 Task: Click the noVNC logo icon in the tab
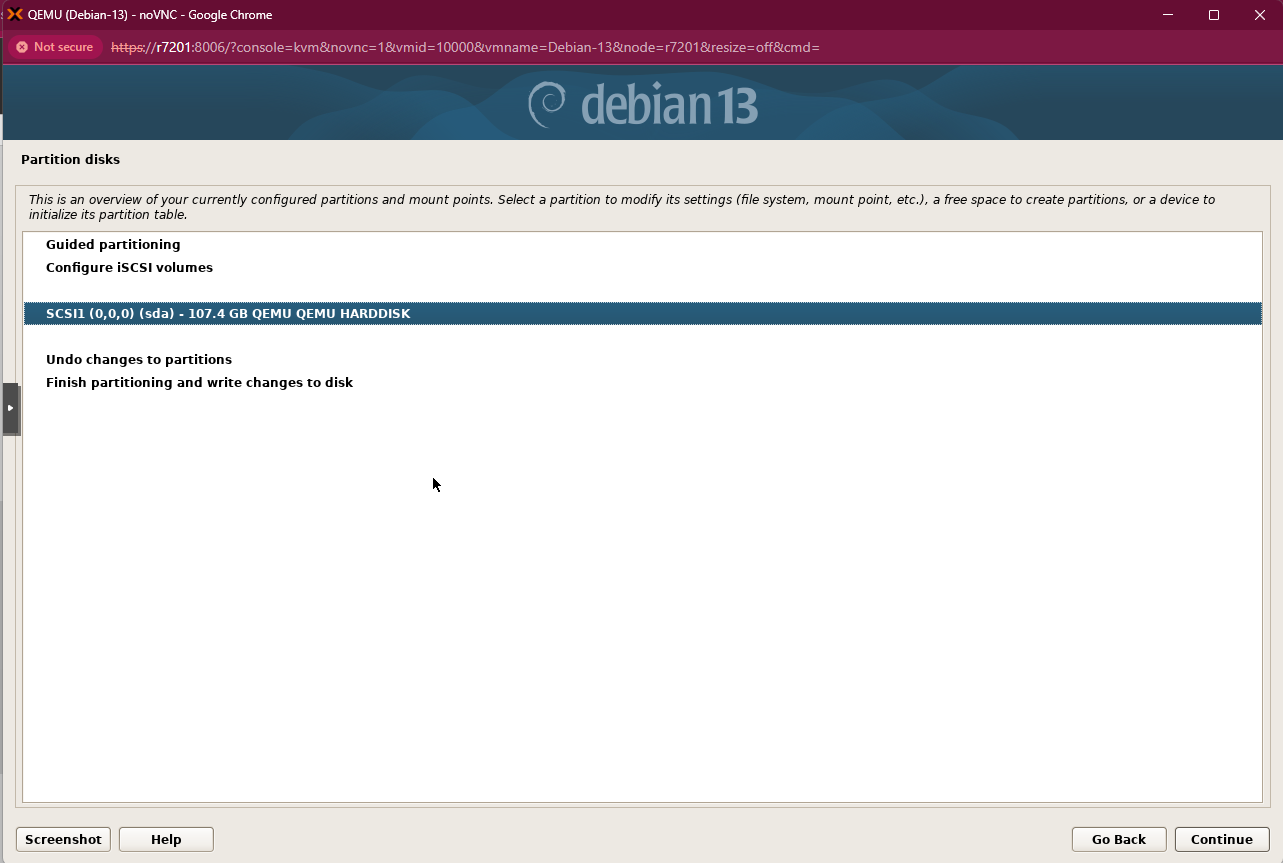click(16, 15)
